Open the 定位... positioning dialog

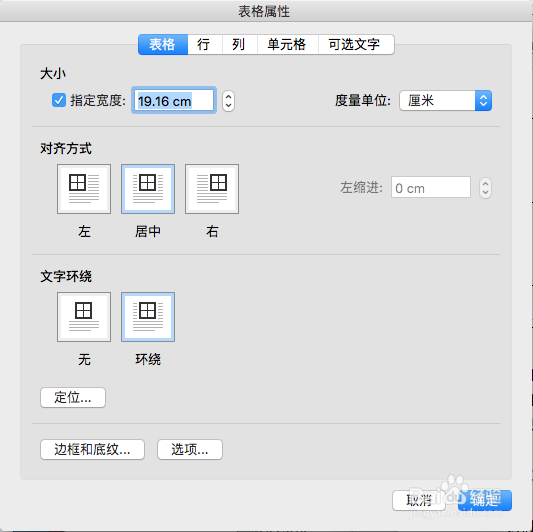point(73,397)
